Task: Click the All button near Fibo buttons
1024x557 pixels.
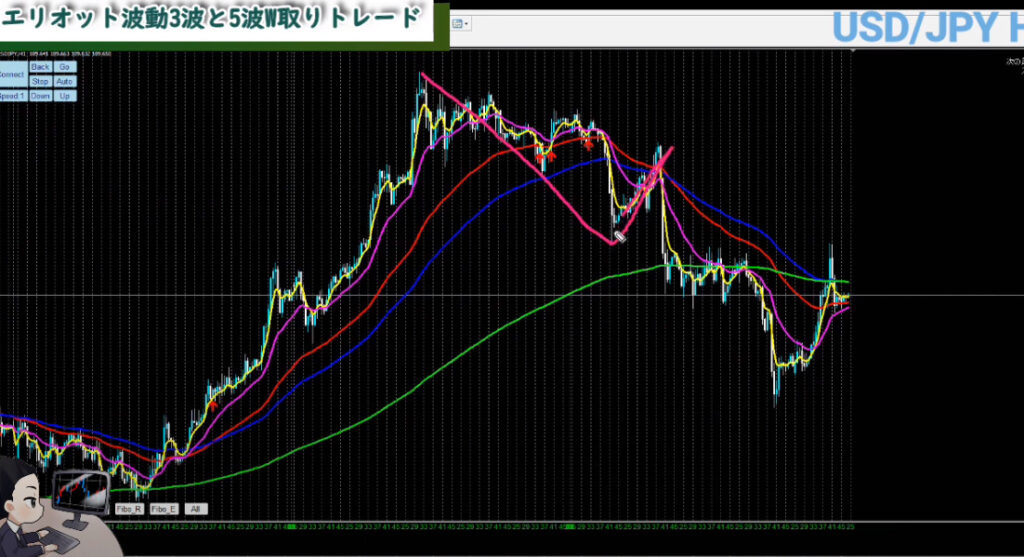Action: click(x=195, y=509)
